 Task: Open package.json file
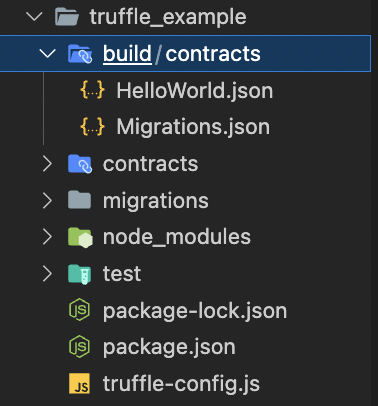click(169, 347)
